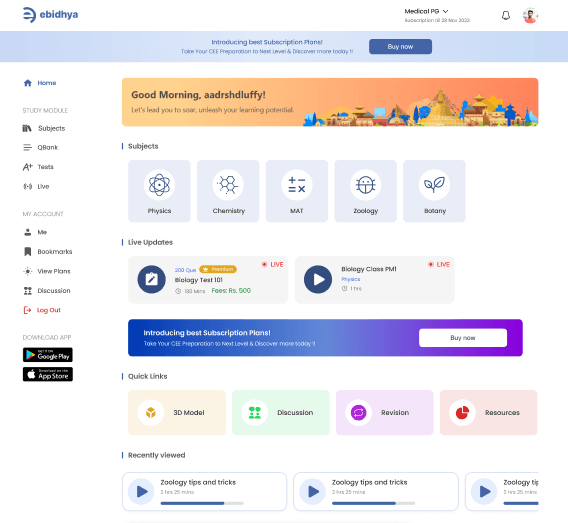
Task: Open the Chemistry subject card
Action: (x=228, y=191)
